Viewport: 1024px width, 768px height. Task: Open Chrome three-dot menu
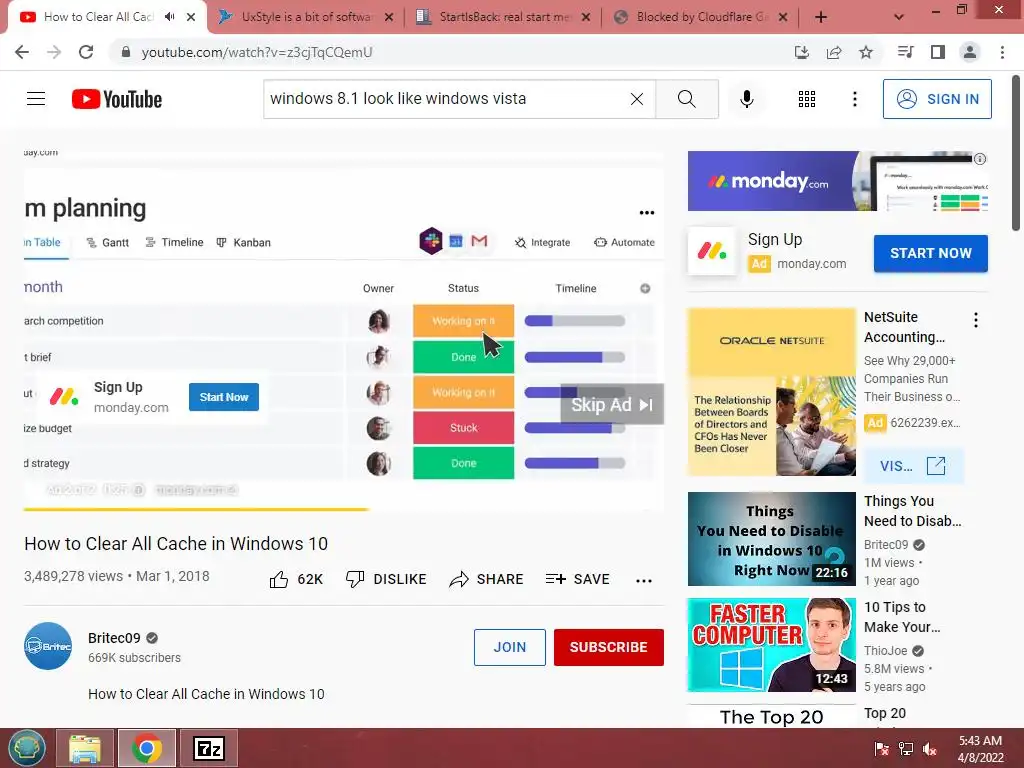click(1002, 52)
